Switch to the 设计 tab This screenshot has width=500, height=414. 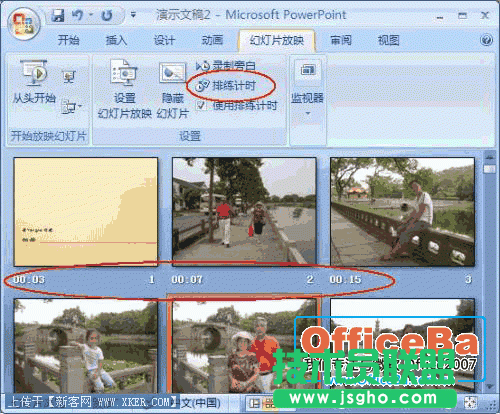pos(164,40)
